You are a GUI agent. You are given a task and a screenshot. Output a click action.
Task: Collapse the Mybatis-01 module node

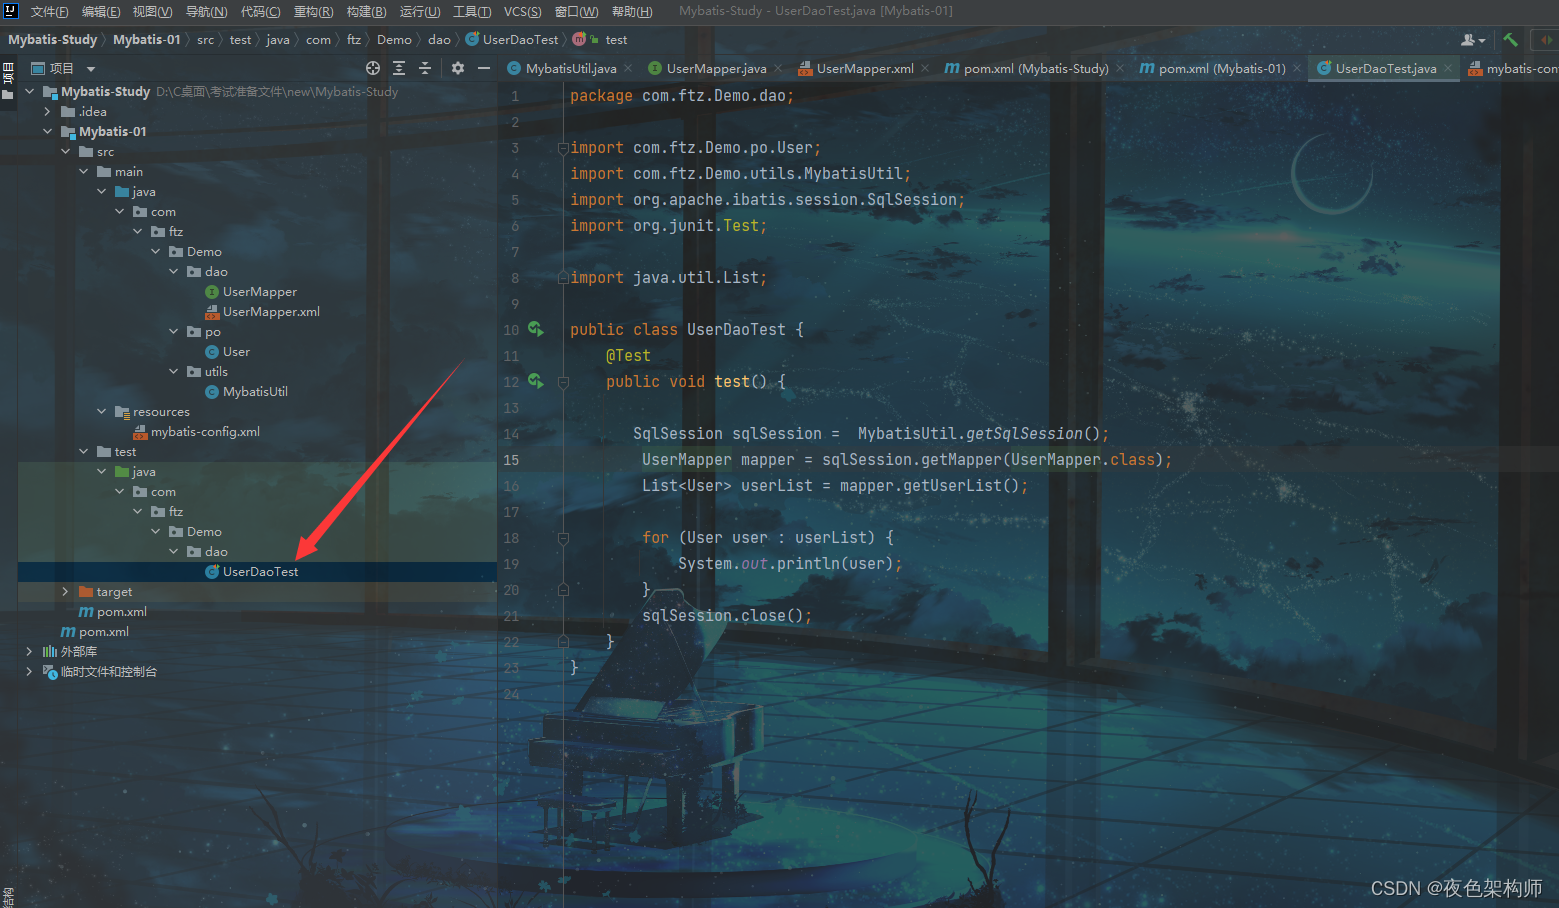pos(47,132)
